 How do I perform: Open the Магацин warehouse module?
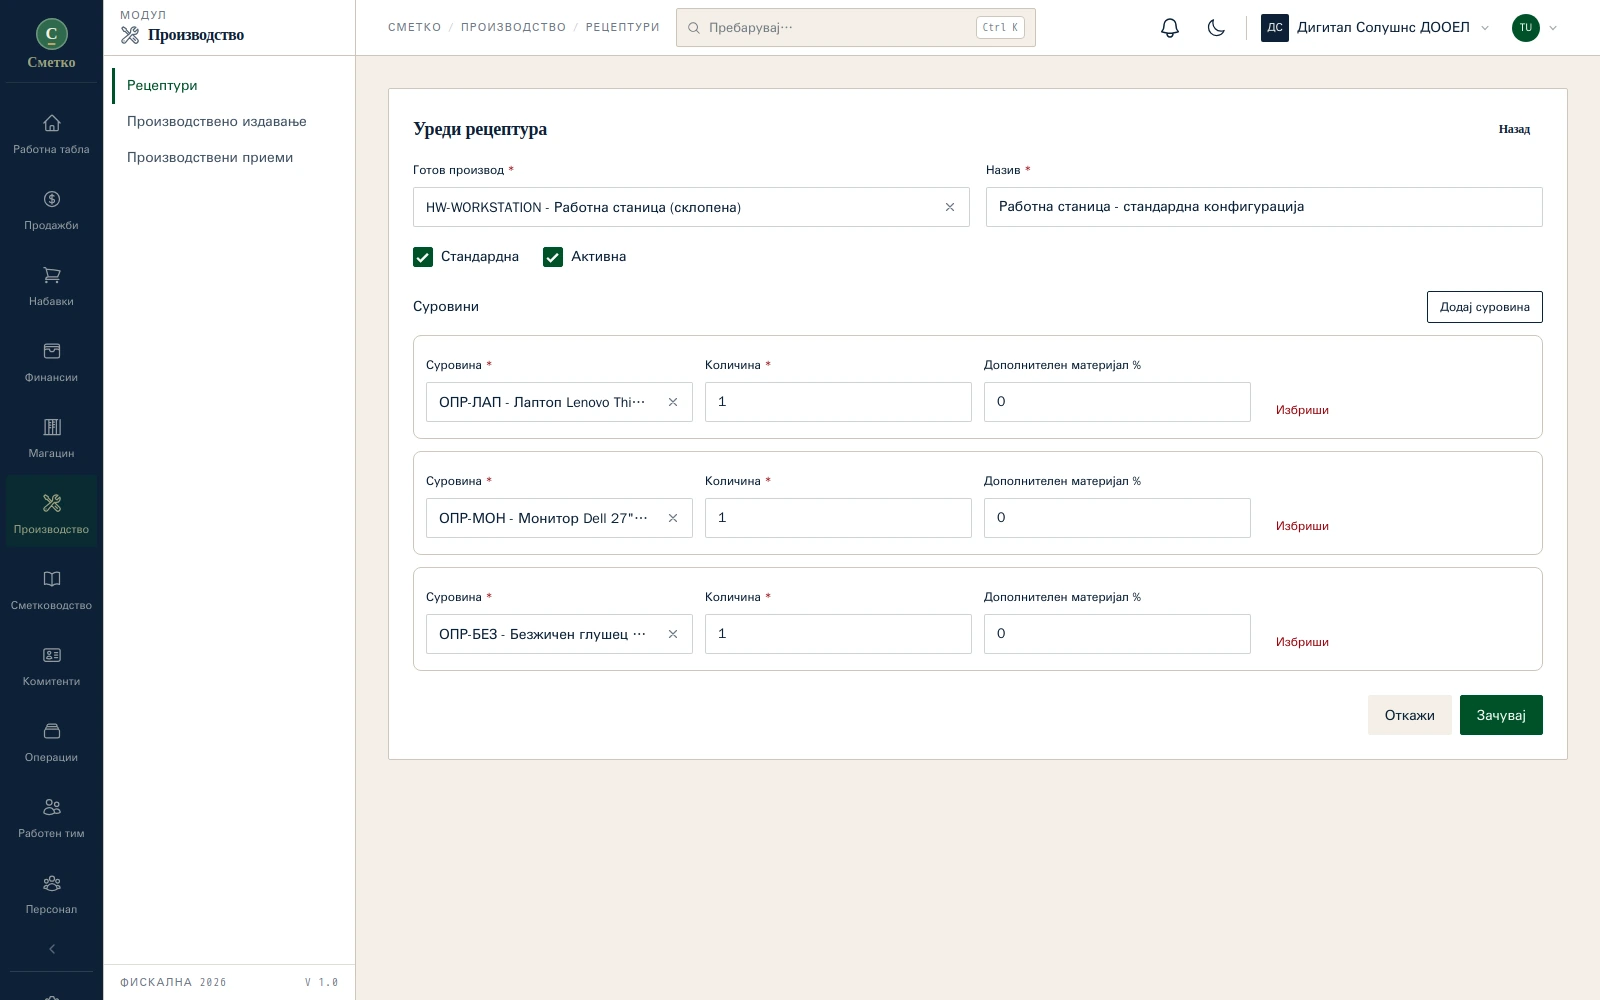point(51,438)
